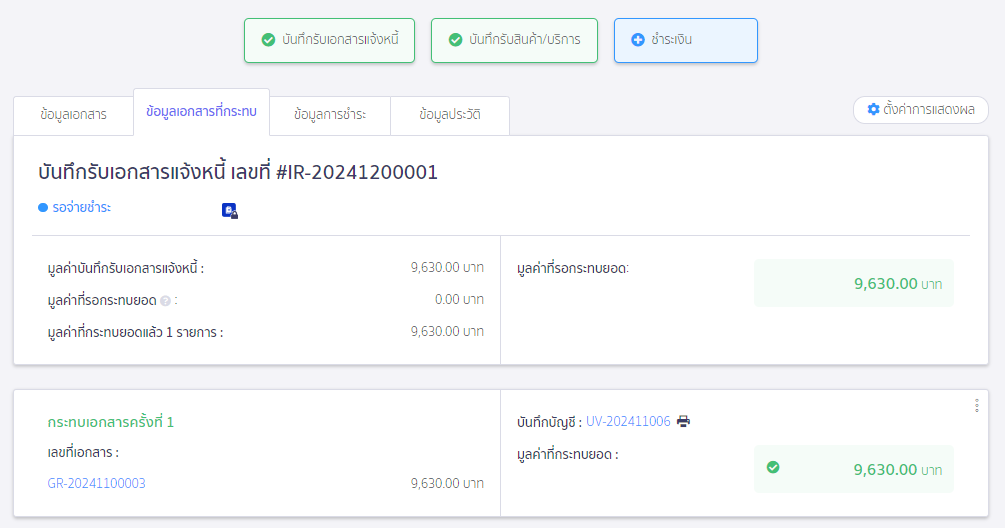Viewport: 1005px width, 528px height.
Task: Open ข้อมูลประวัติ tab
Action: click(x=449, y=115)
